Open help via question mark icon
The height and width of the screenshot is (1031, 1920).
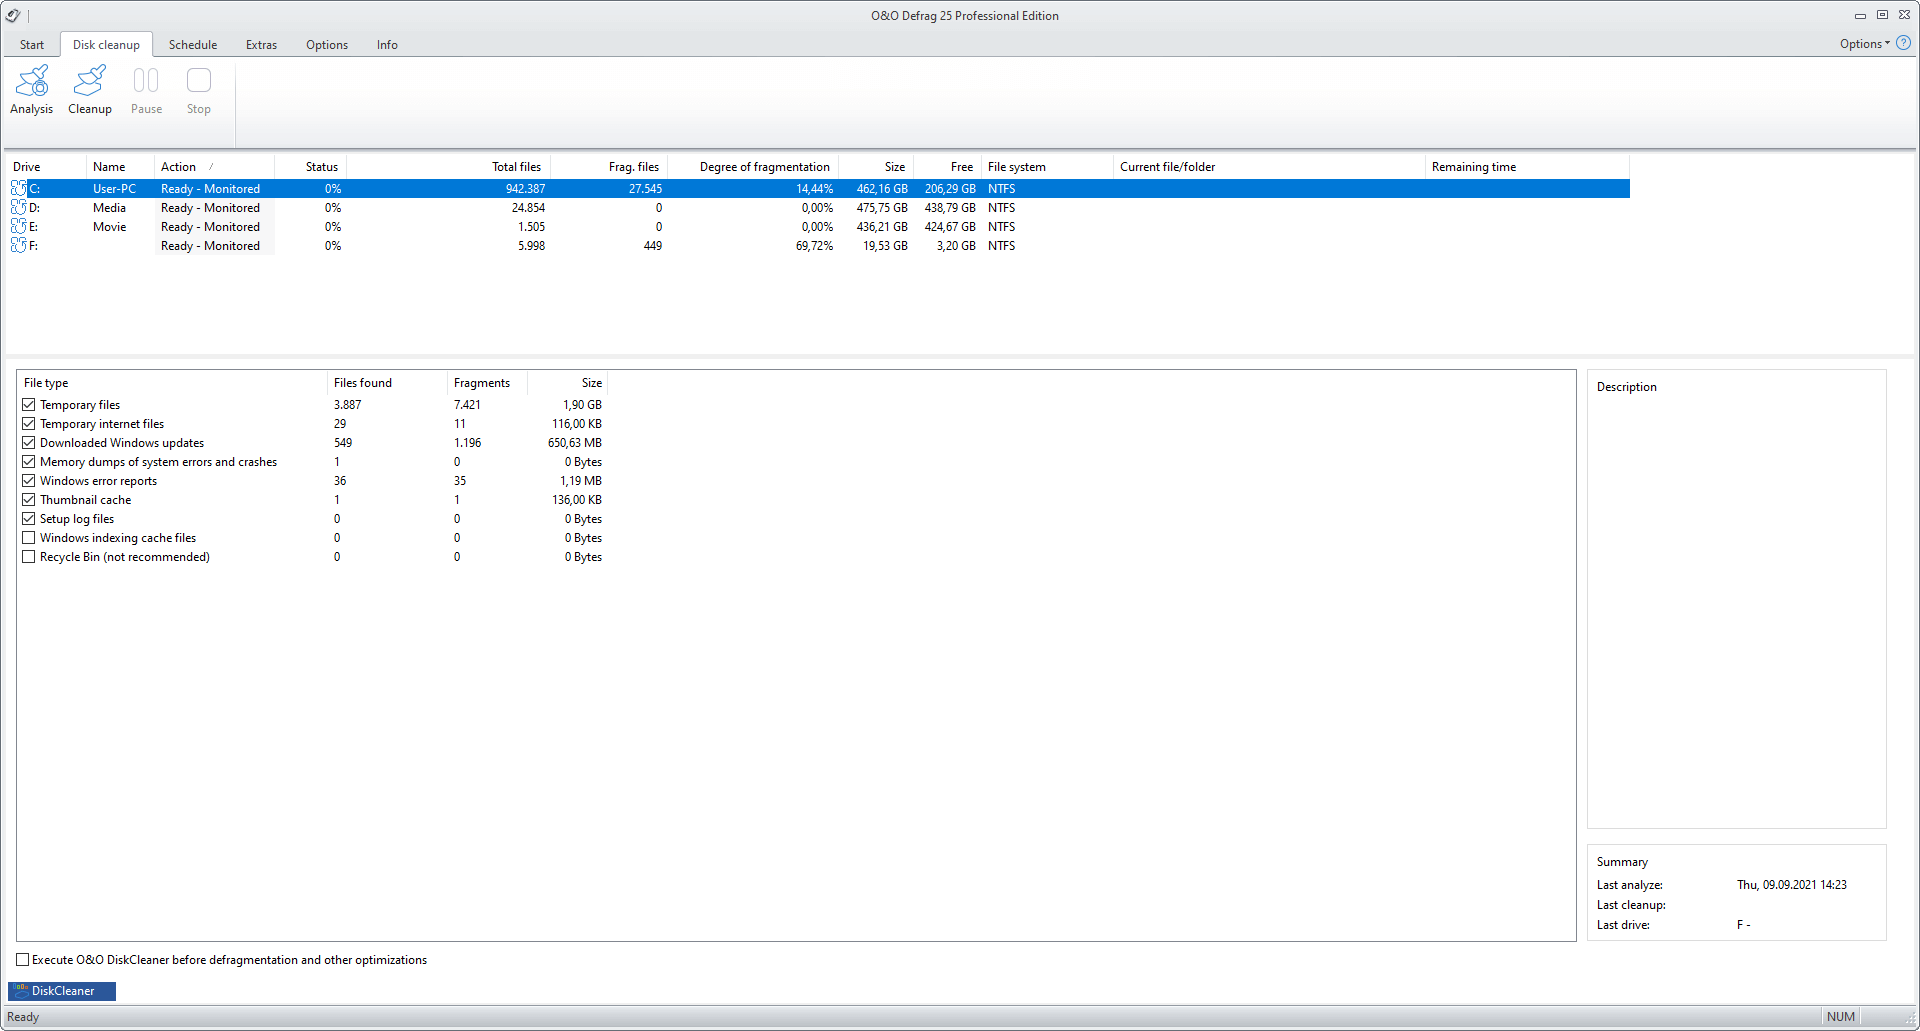pos(1903,43)
